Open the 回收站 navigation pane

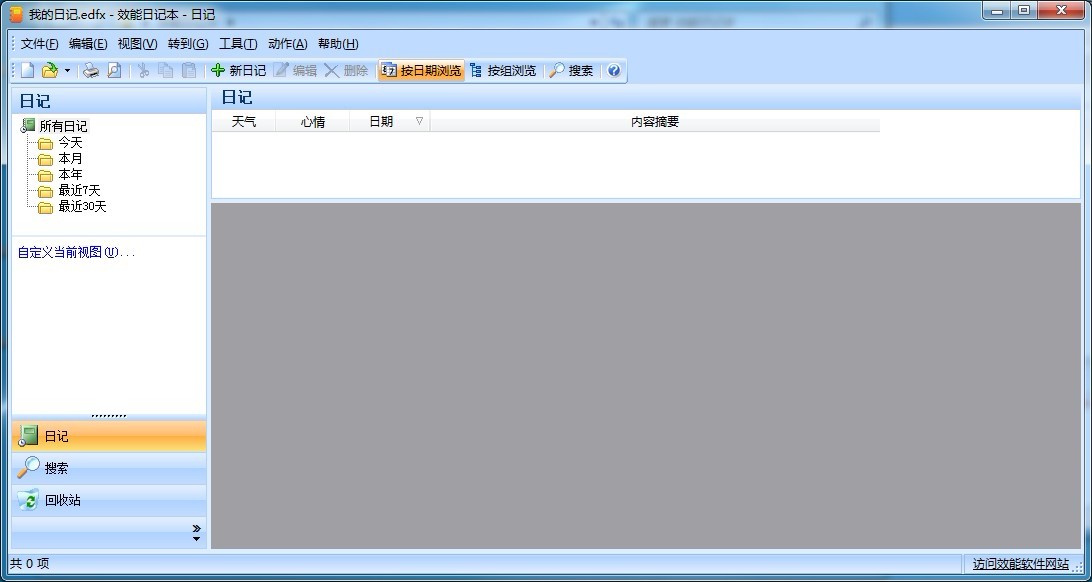click(62, 500)
